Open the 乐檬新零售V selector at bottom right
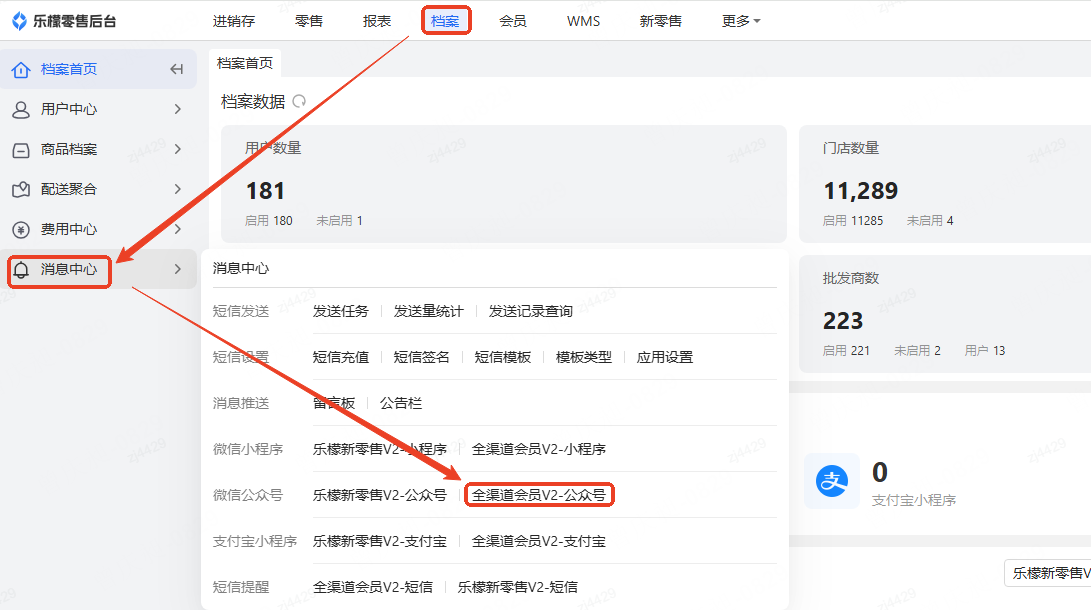The height and width of the screenshot is (610, 1091). (x=1048, y=573)
